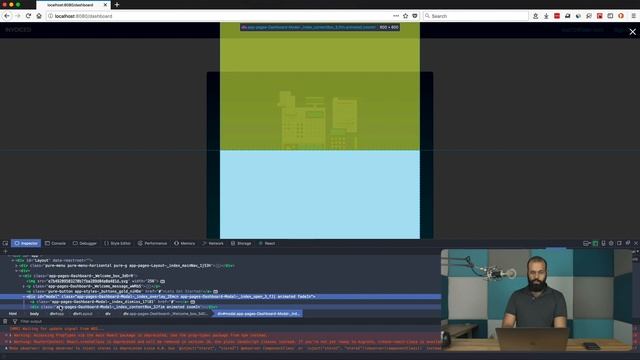
Task: Click the div#Layout breadcrumb
Action: click(x=82, y=314)
